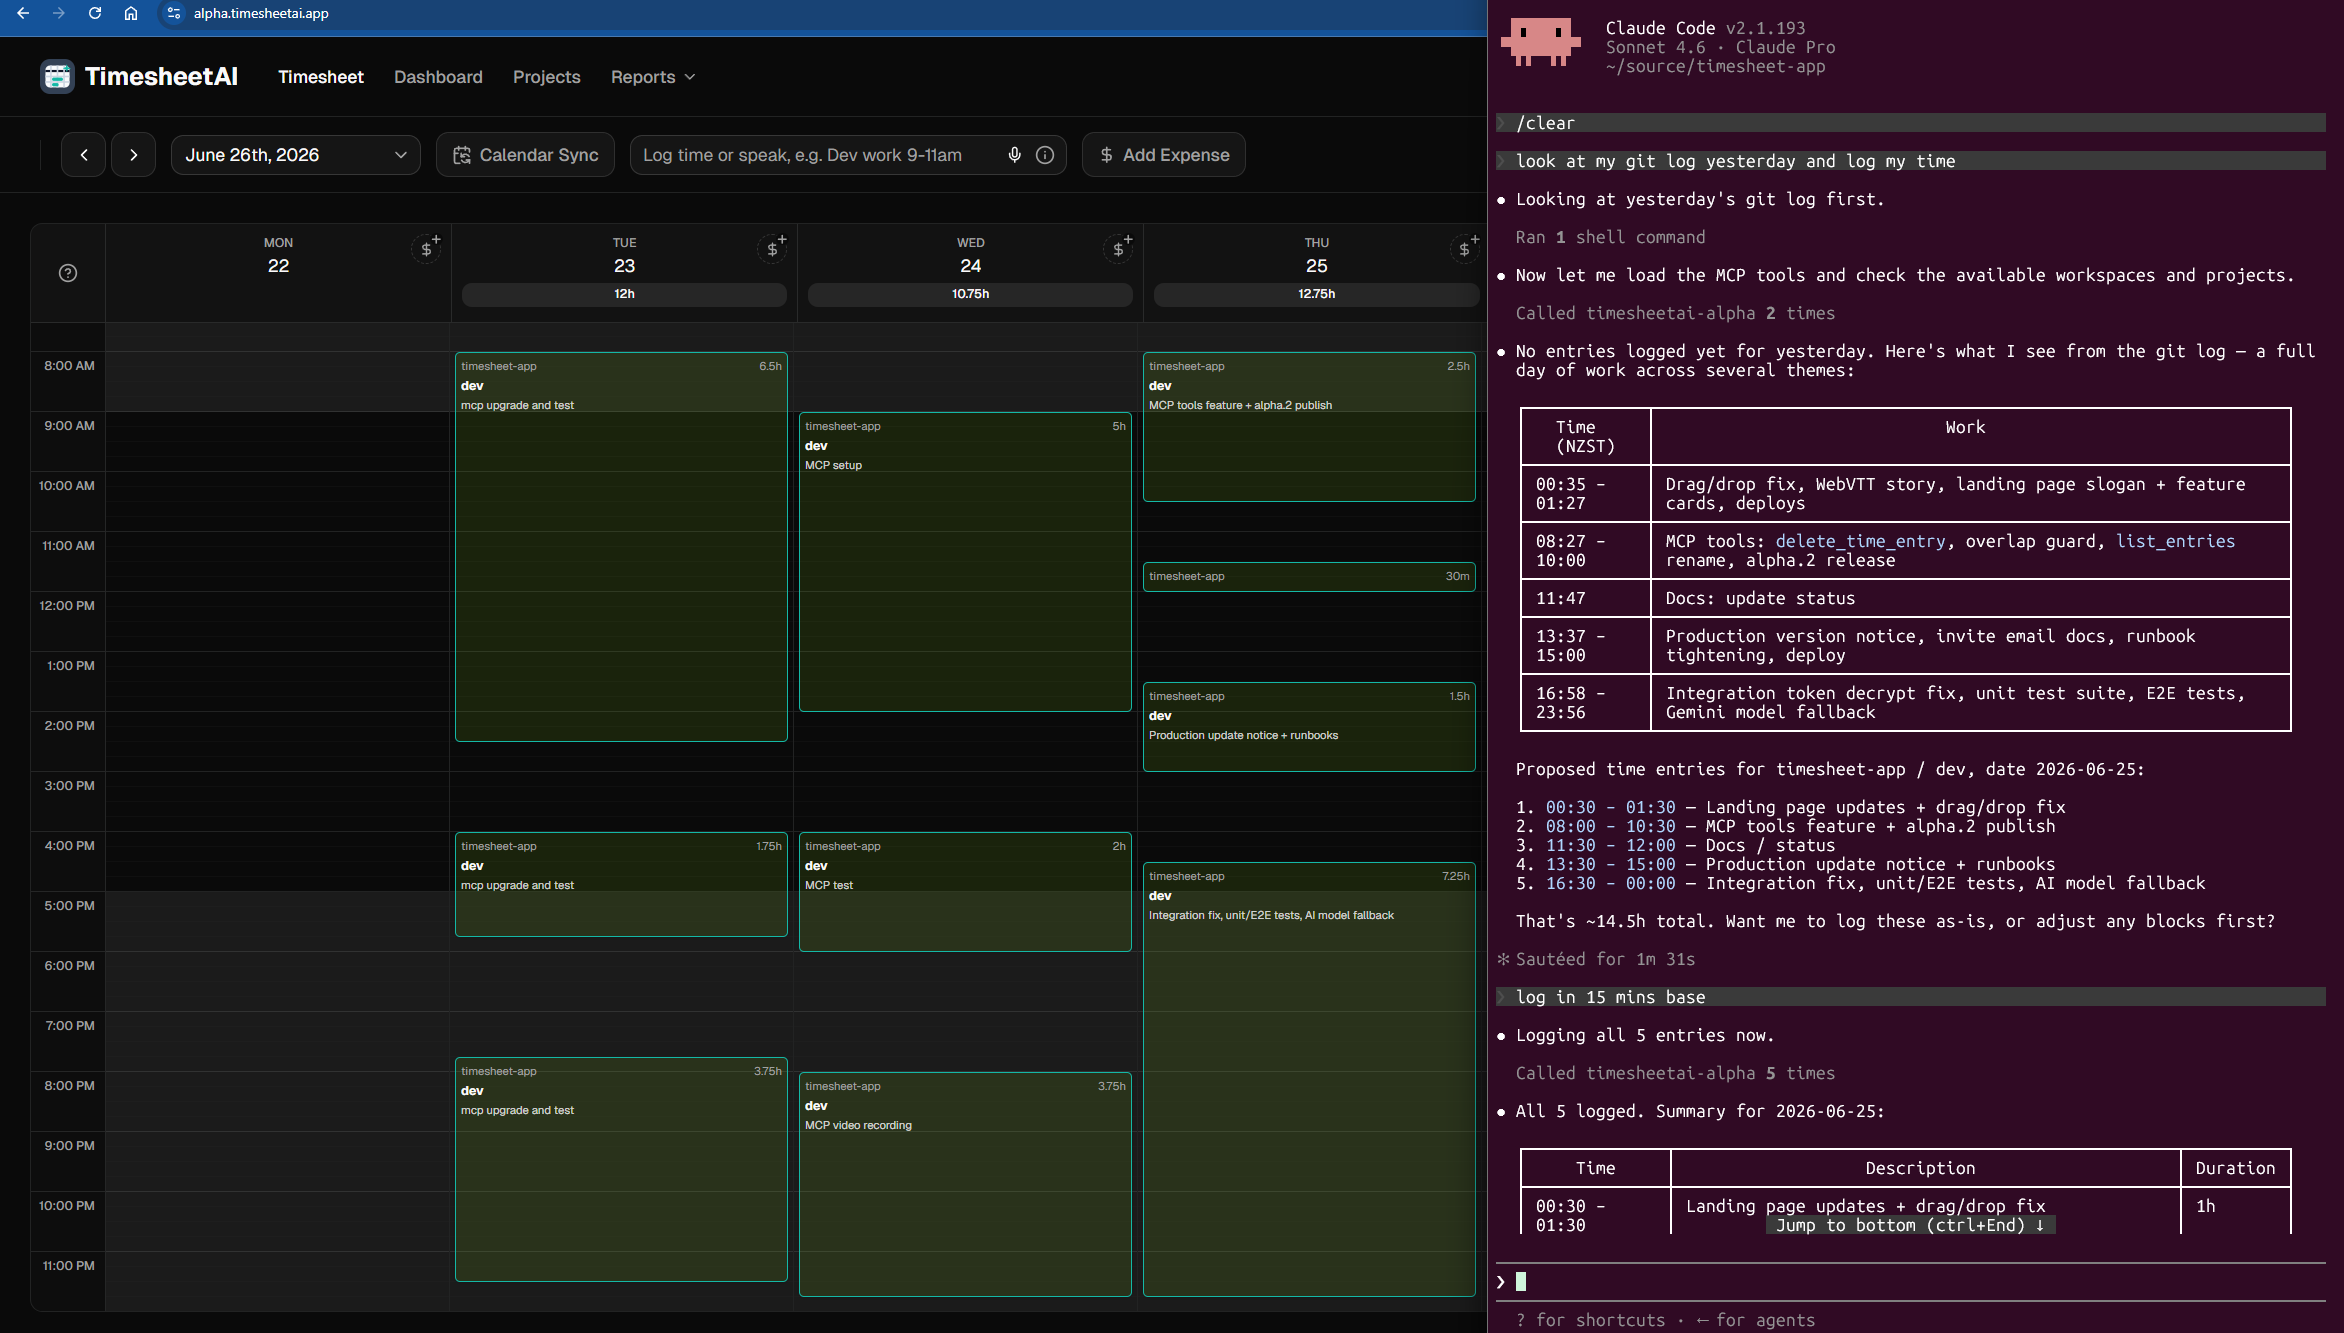Click 'log in 15 mins base' prompt line
The height and width of the screenshot is (1333, 2344).
click(x=1910, y=997)
